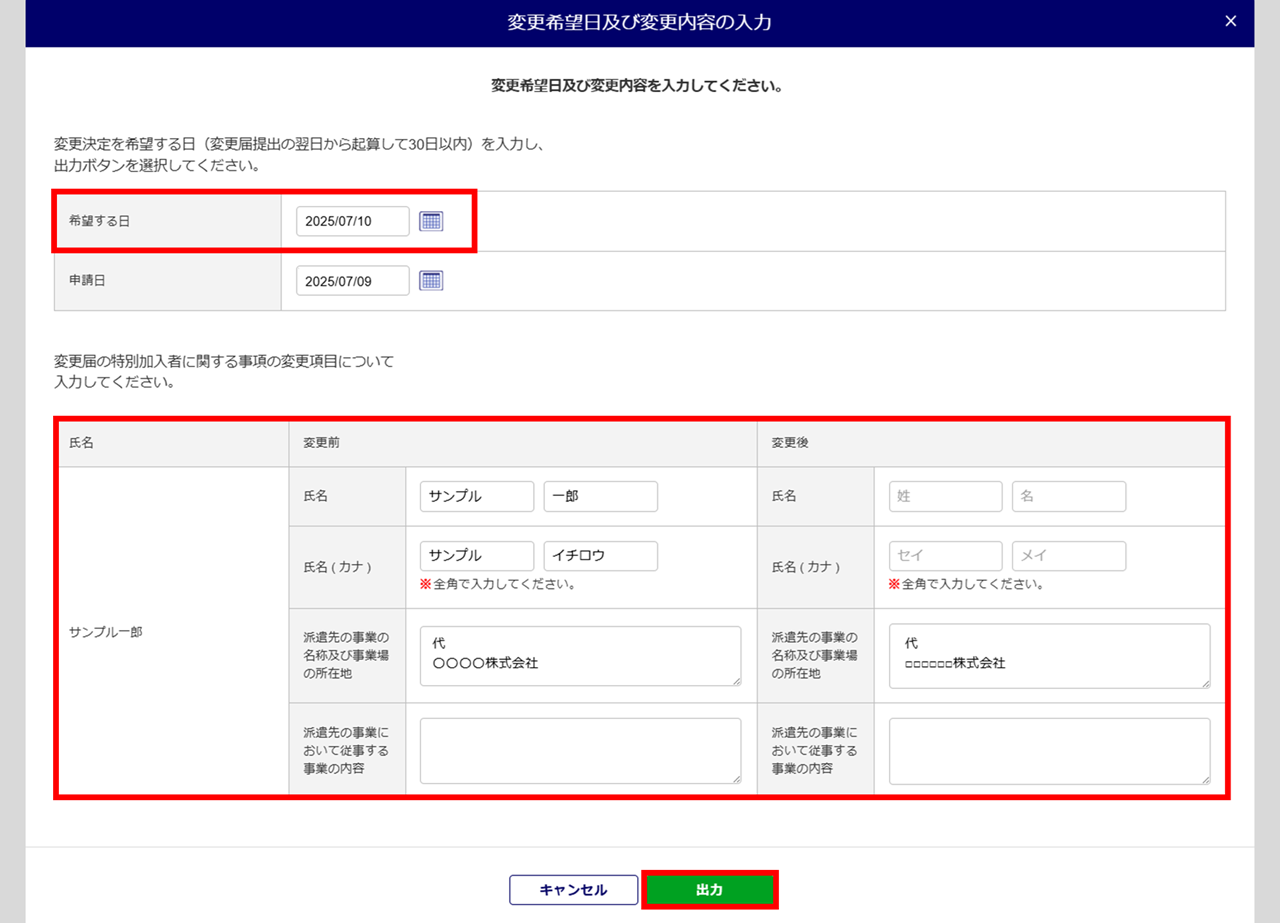Grab resize handle of 変更後 事業の内容 textarea
Viewport: 1280px width, 923px height.
1205,779
